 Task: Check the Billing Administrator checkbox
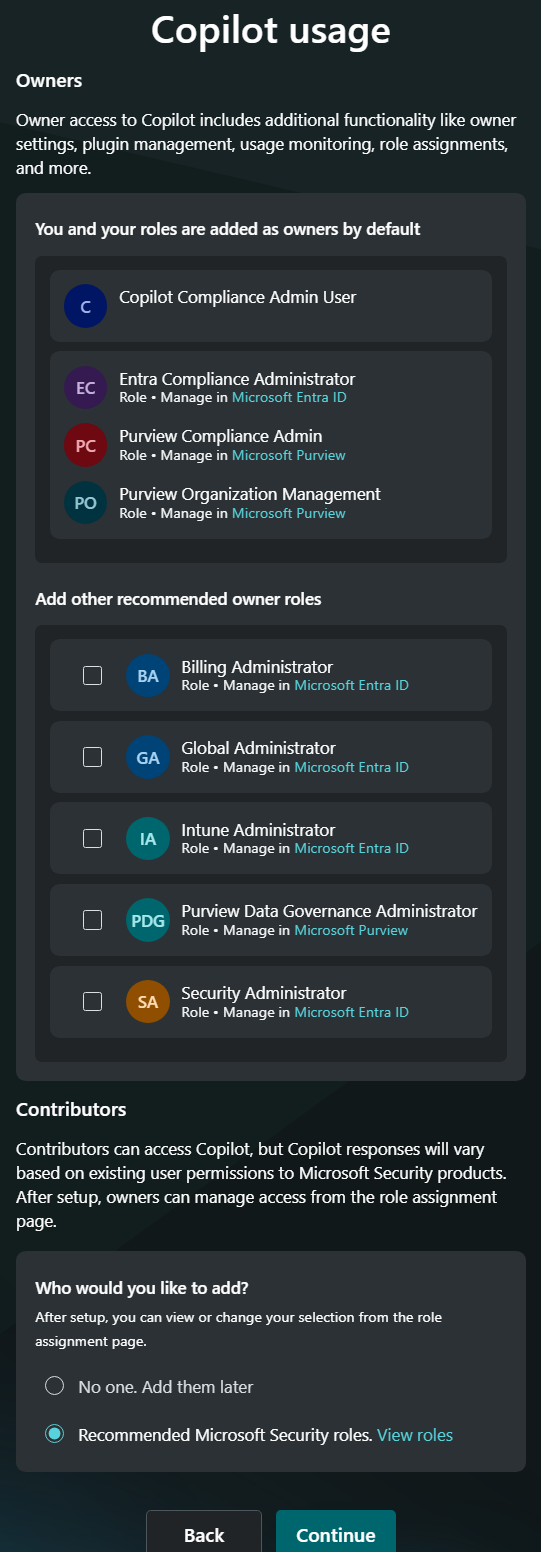point(92,675)
